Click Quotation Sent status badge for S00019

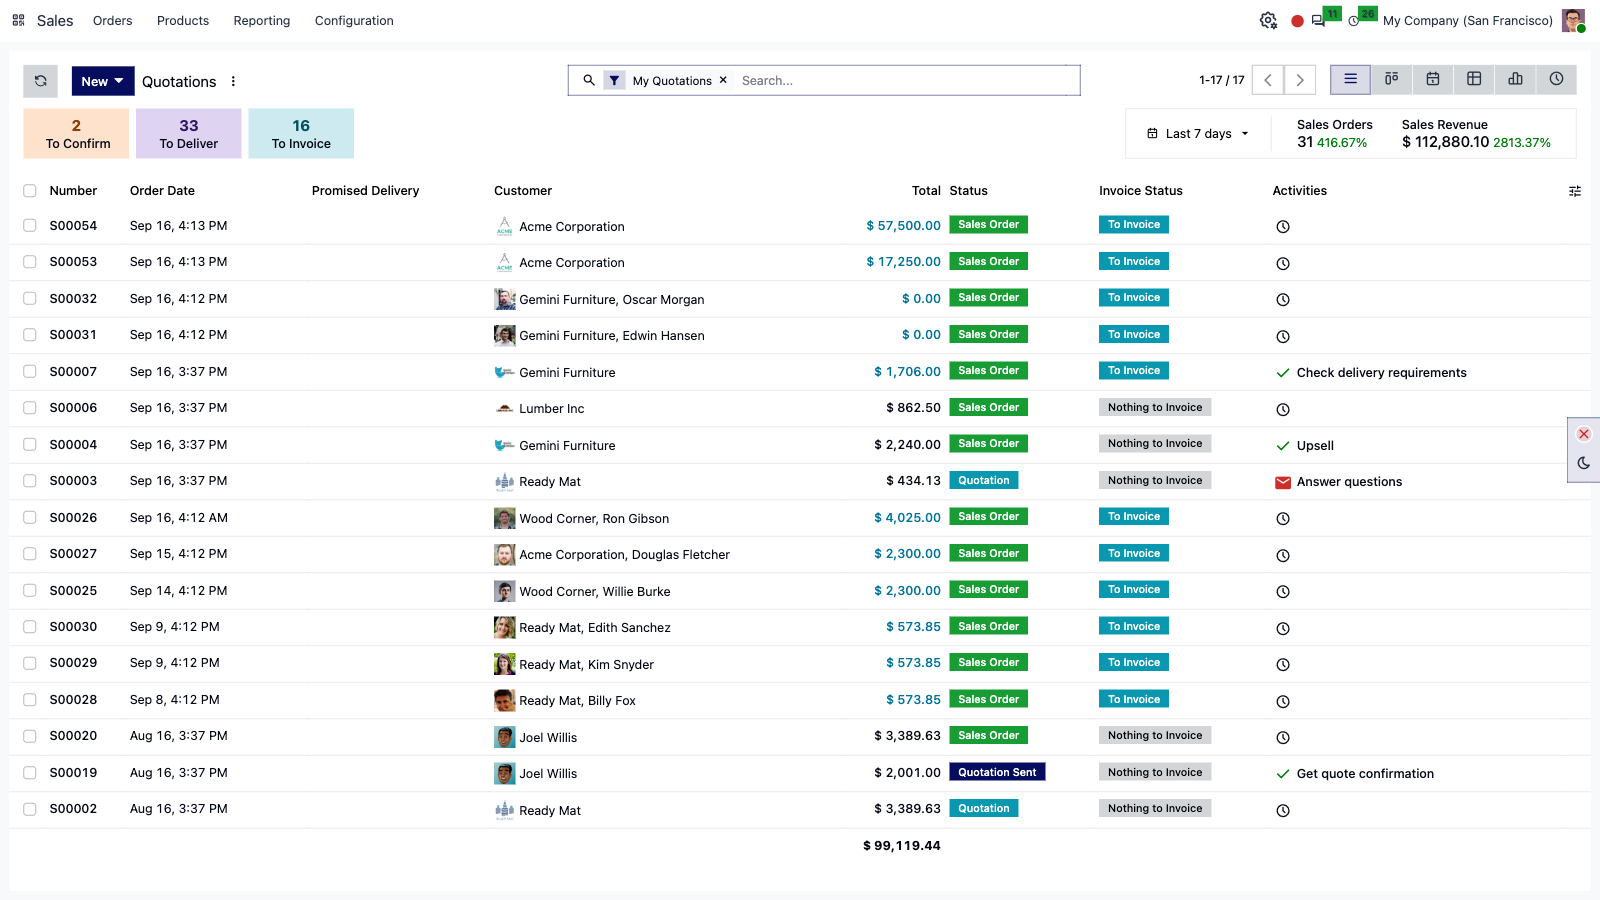[997, 772]
